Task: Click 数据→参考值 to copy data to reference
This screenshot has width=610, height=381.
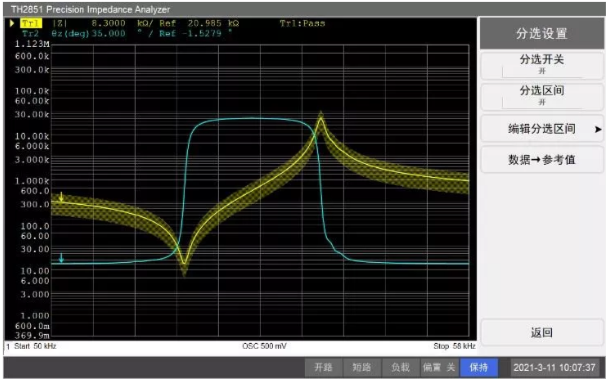Action: pyautogui.click(x=542, y=160)
